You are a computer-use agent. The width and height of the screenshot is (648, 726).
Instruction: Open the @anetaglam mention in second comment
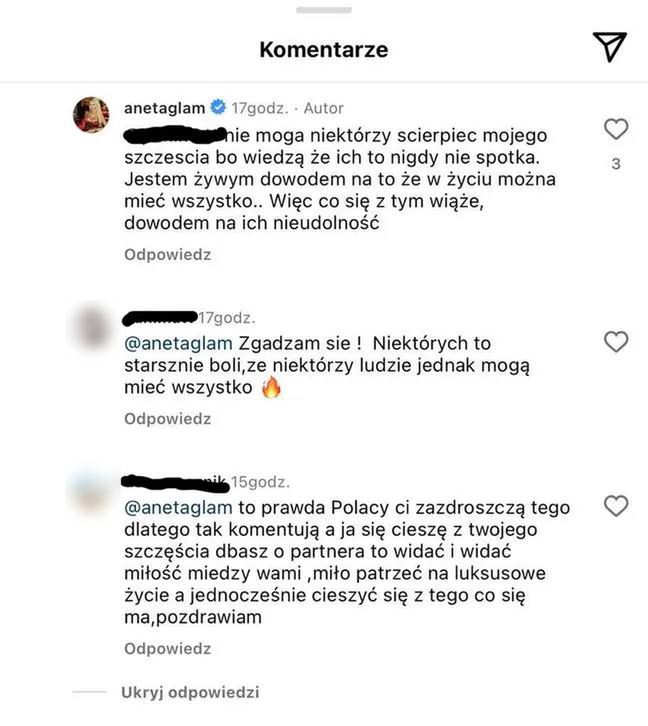178,344
